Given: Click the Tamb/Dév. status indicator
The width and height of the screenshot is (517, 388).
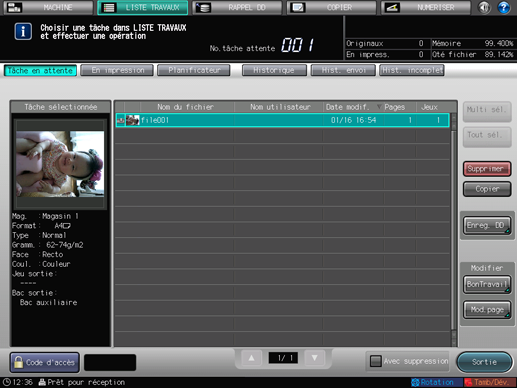Looking at the screenshot, I should tap(490, 382).
